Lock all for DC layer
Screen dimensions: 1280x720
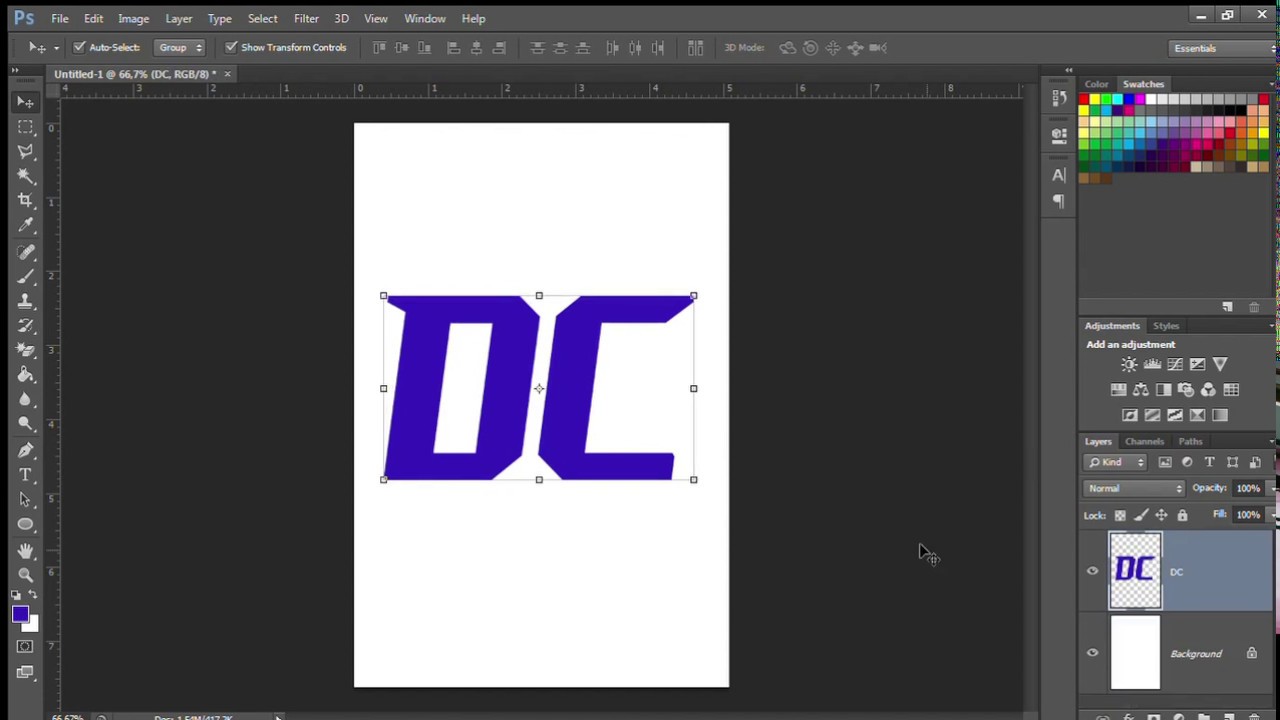pos(1182,516)
